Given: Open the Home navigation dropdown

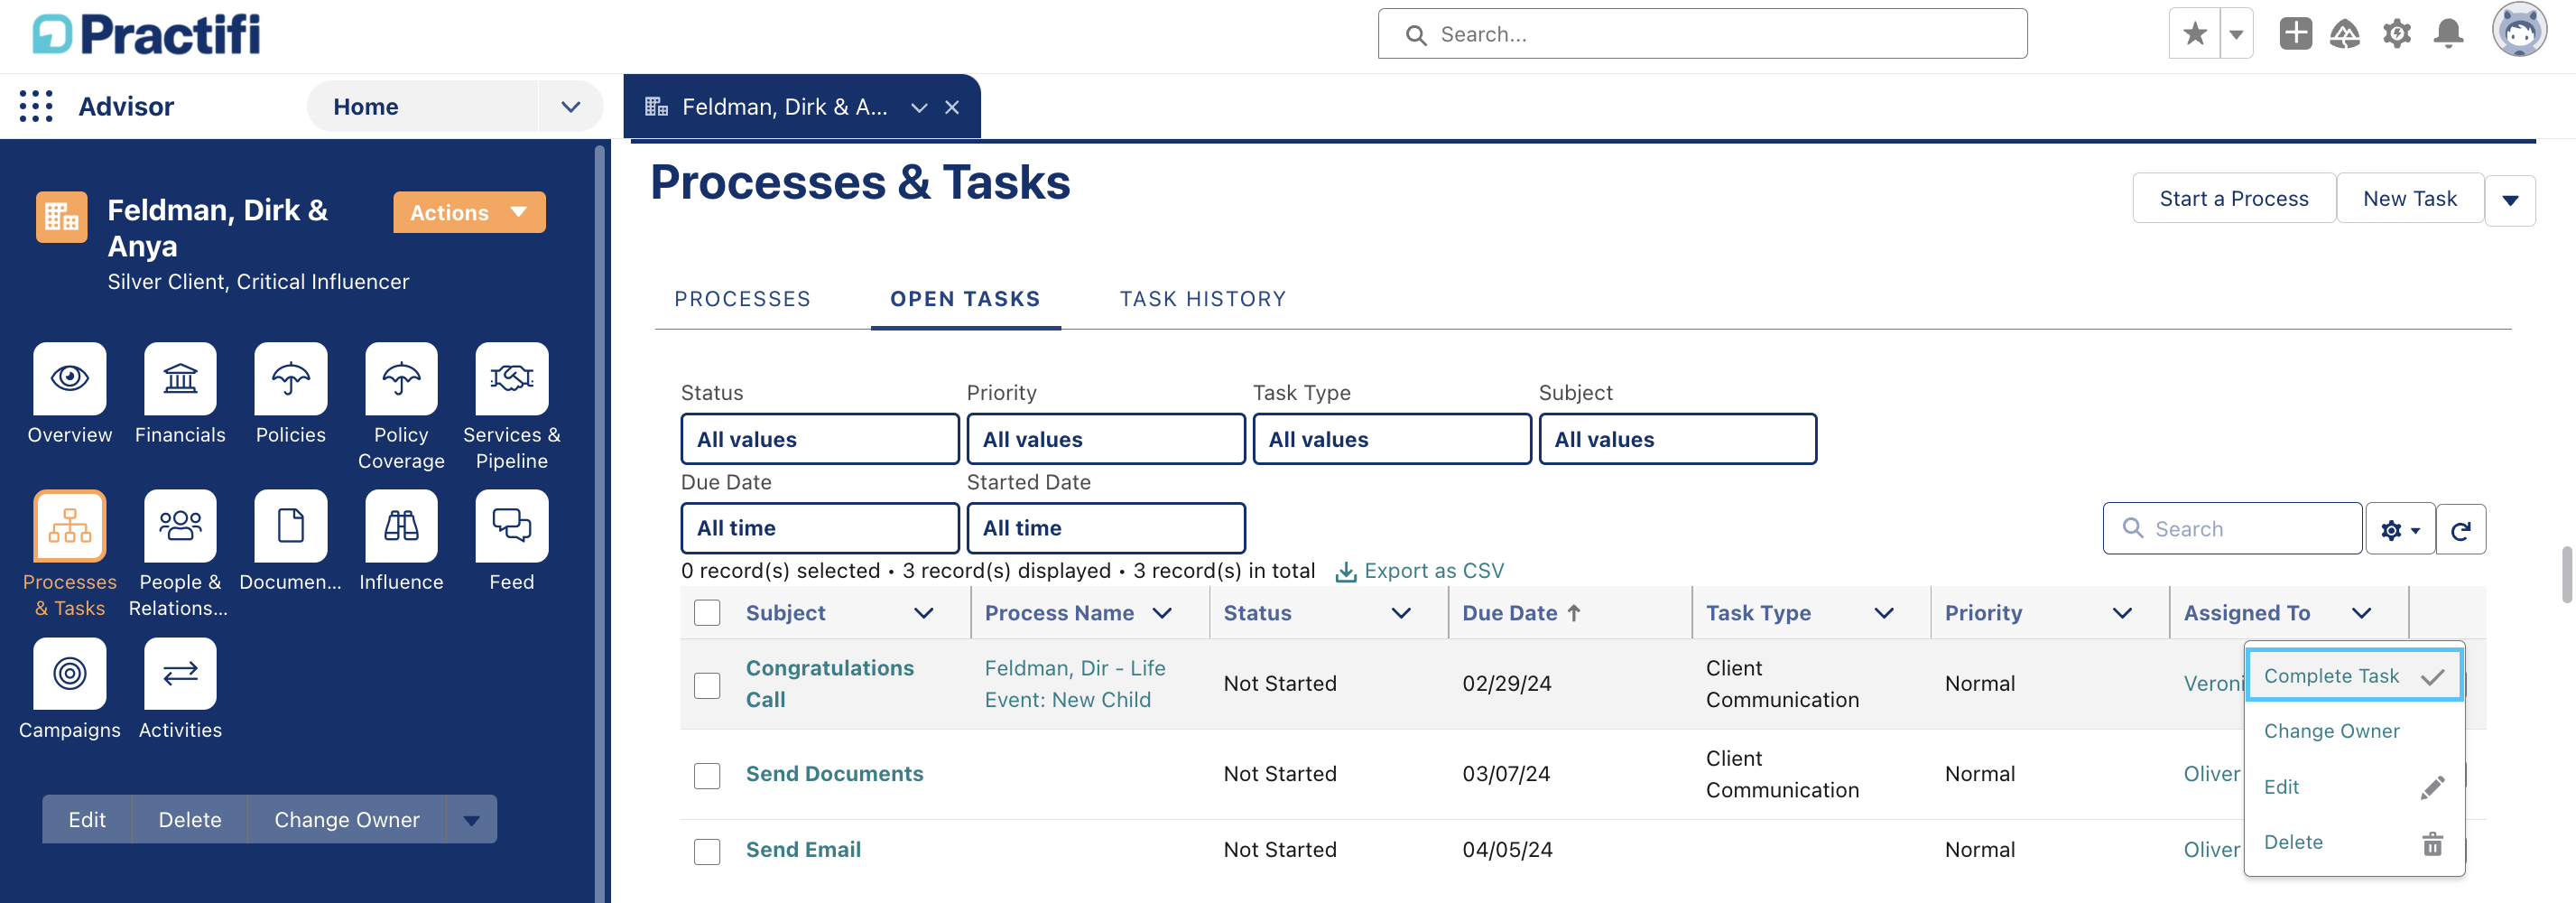Looking at the screenshot, I should pos(570,105).
